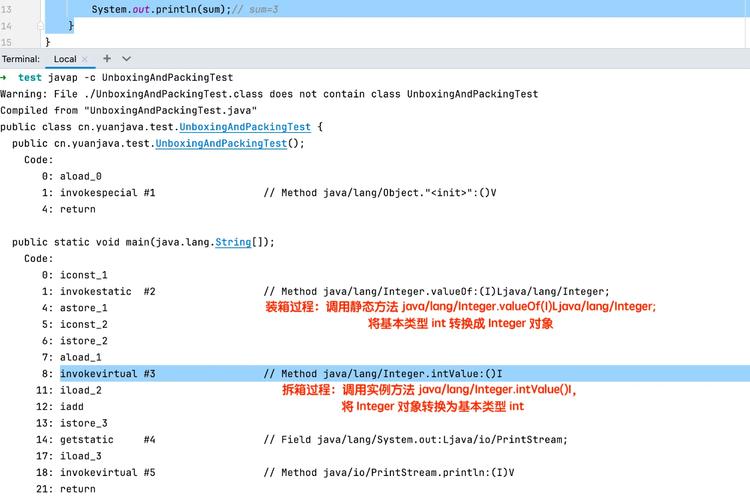This screenshot has width=750, height=500.
Task: Click line number 15 in gutter
Action: [6, 42]
